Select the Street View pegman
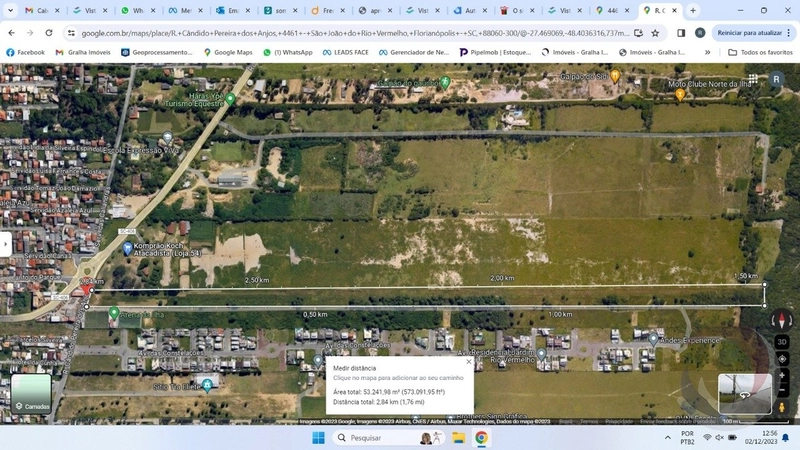800x450 pixels. click(782, 407)
